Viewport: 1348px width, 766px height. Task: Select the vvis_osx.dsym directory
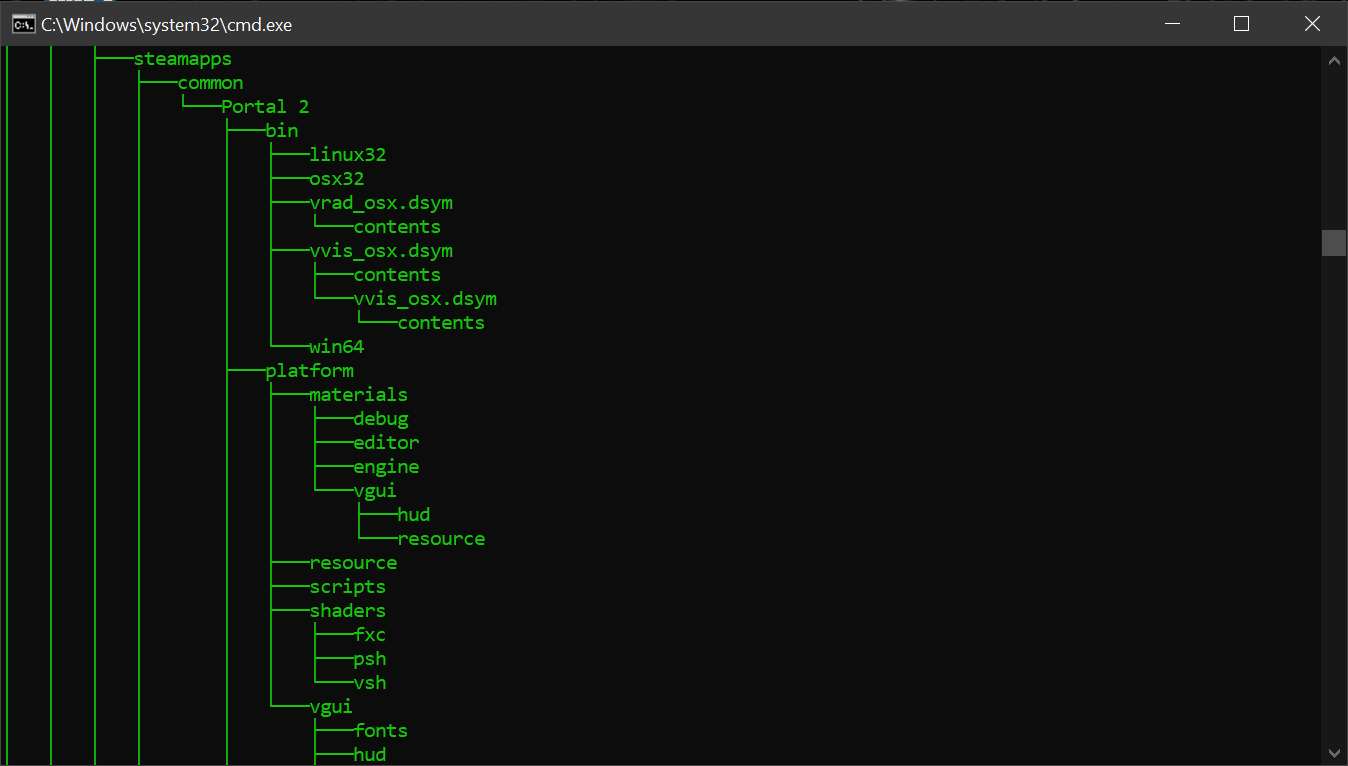381,250
